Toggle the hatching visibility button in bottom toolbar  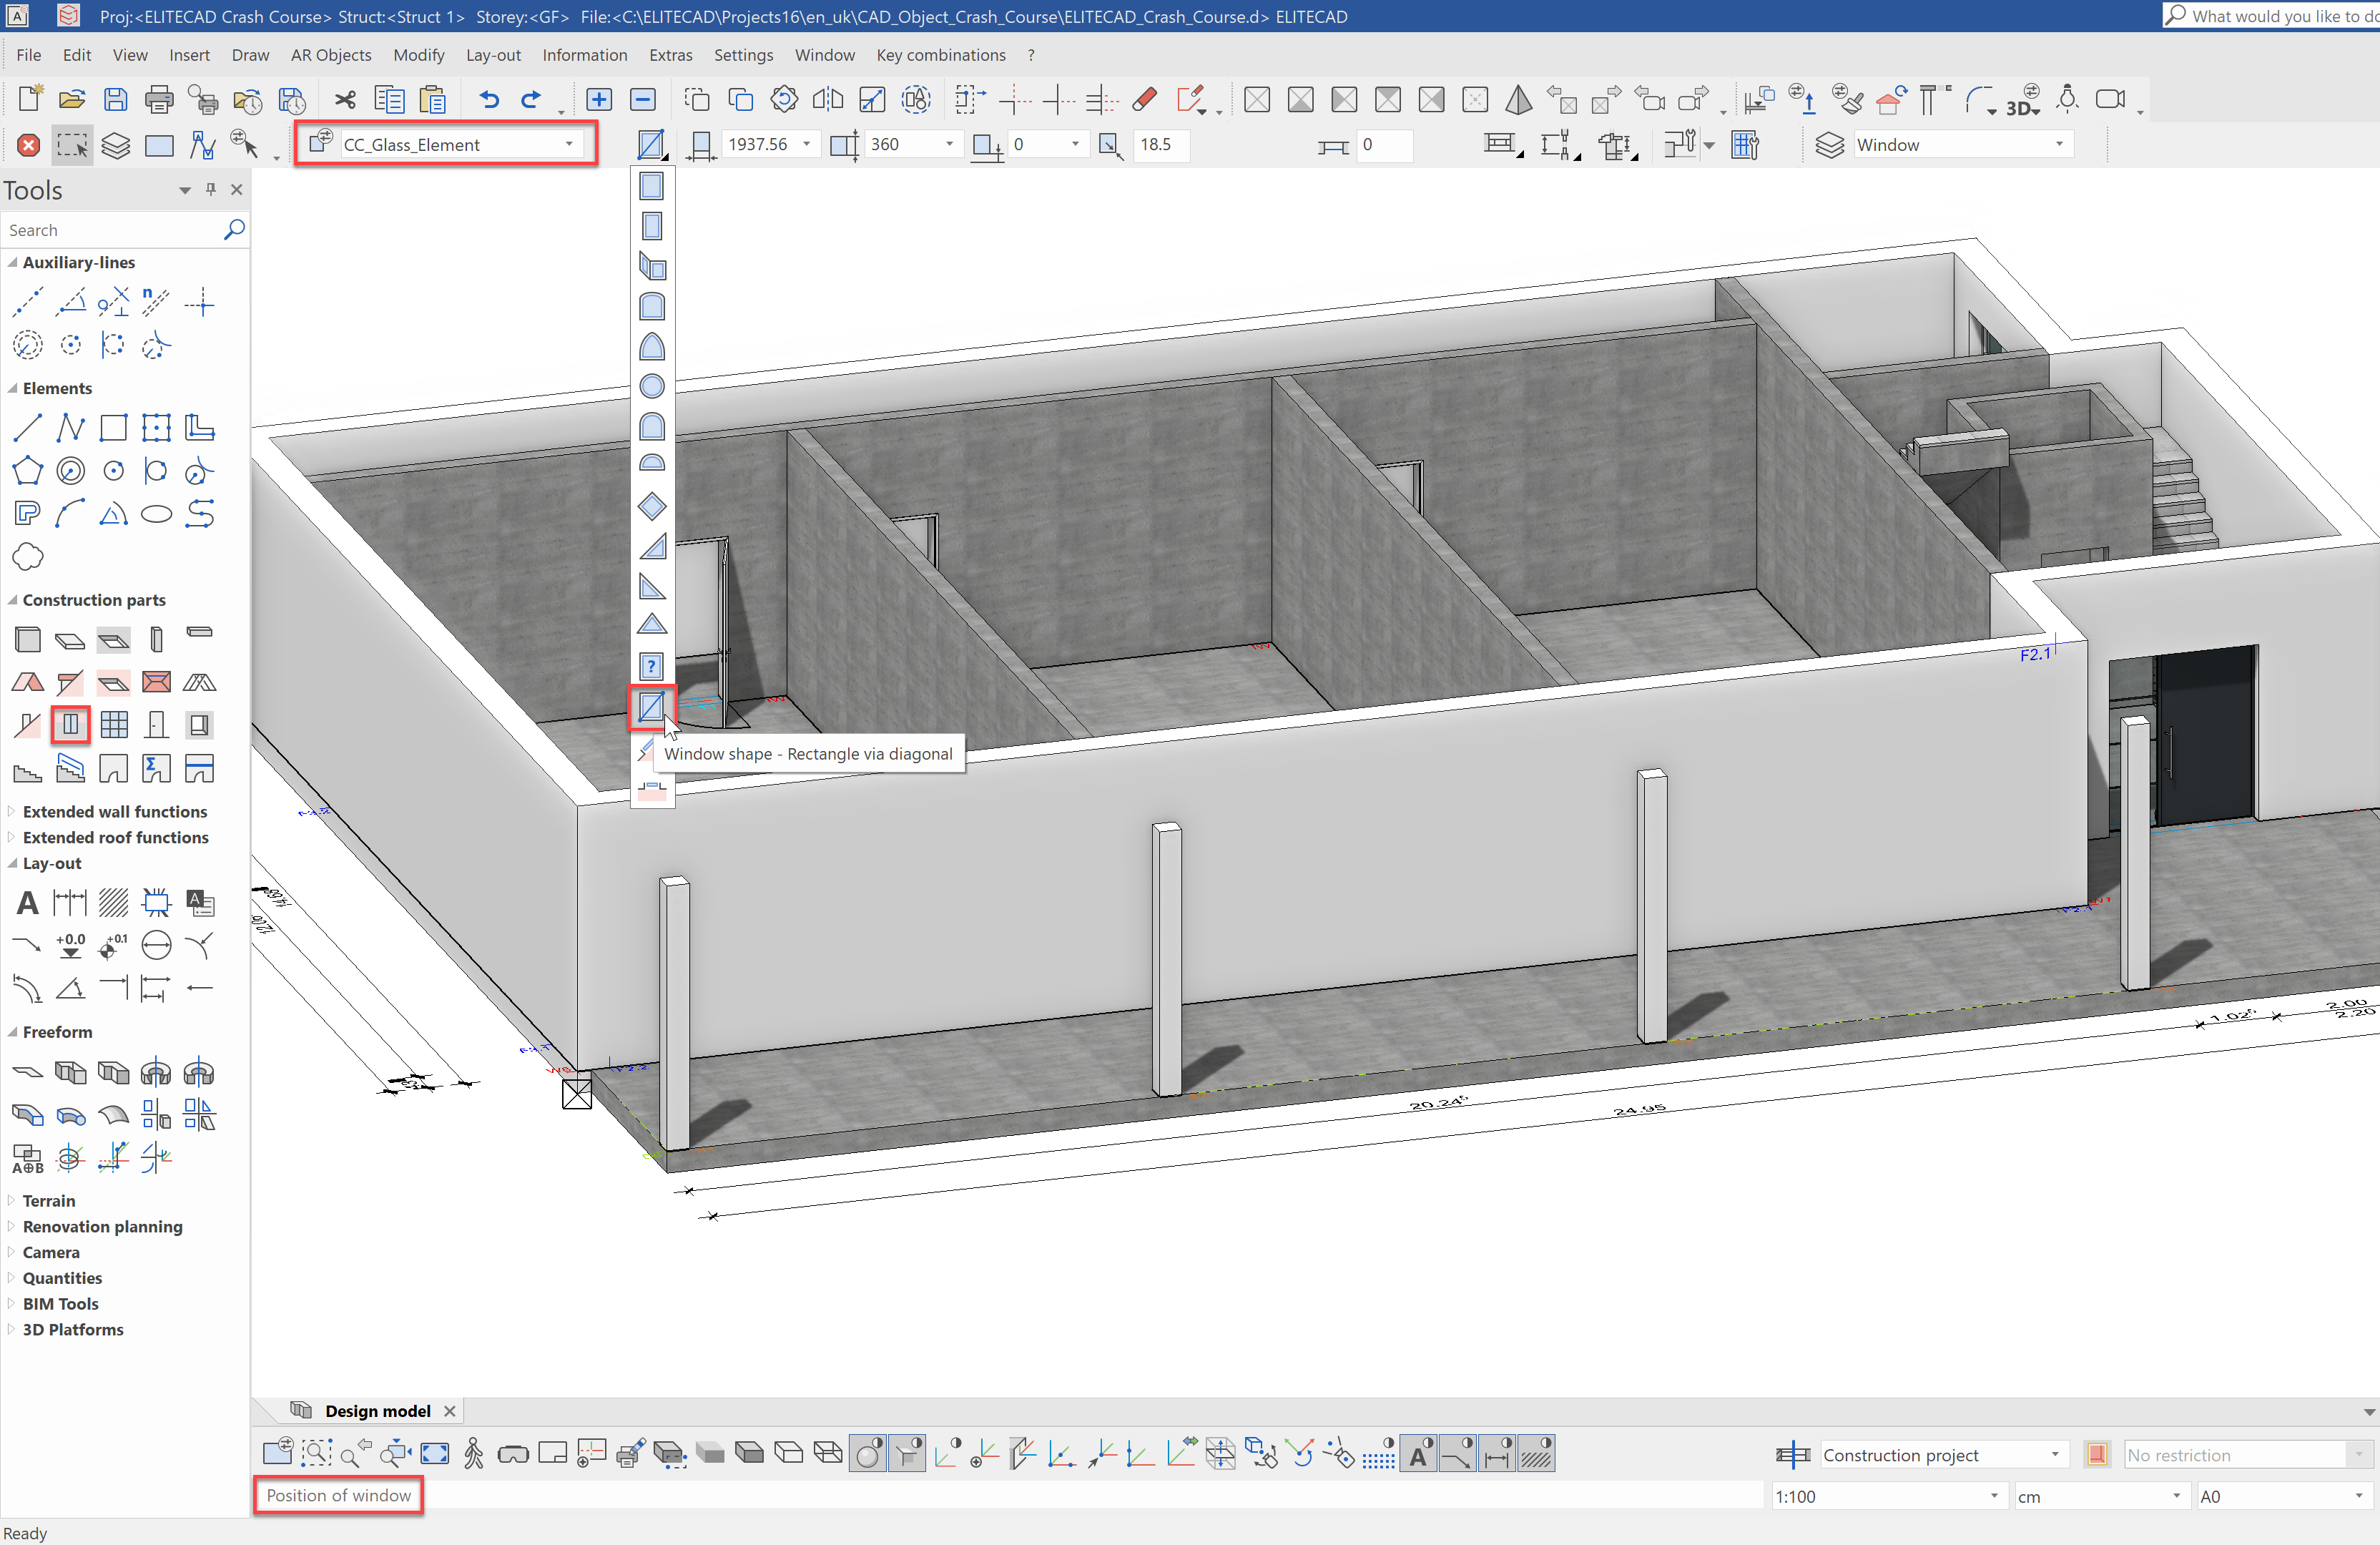[x=1536, y=1454]
